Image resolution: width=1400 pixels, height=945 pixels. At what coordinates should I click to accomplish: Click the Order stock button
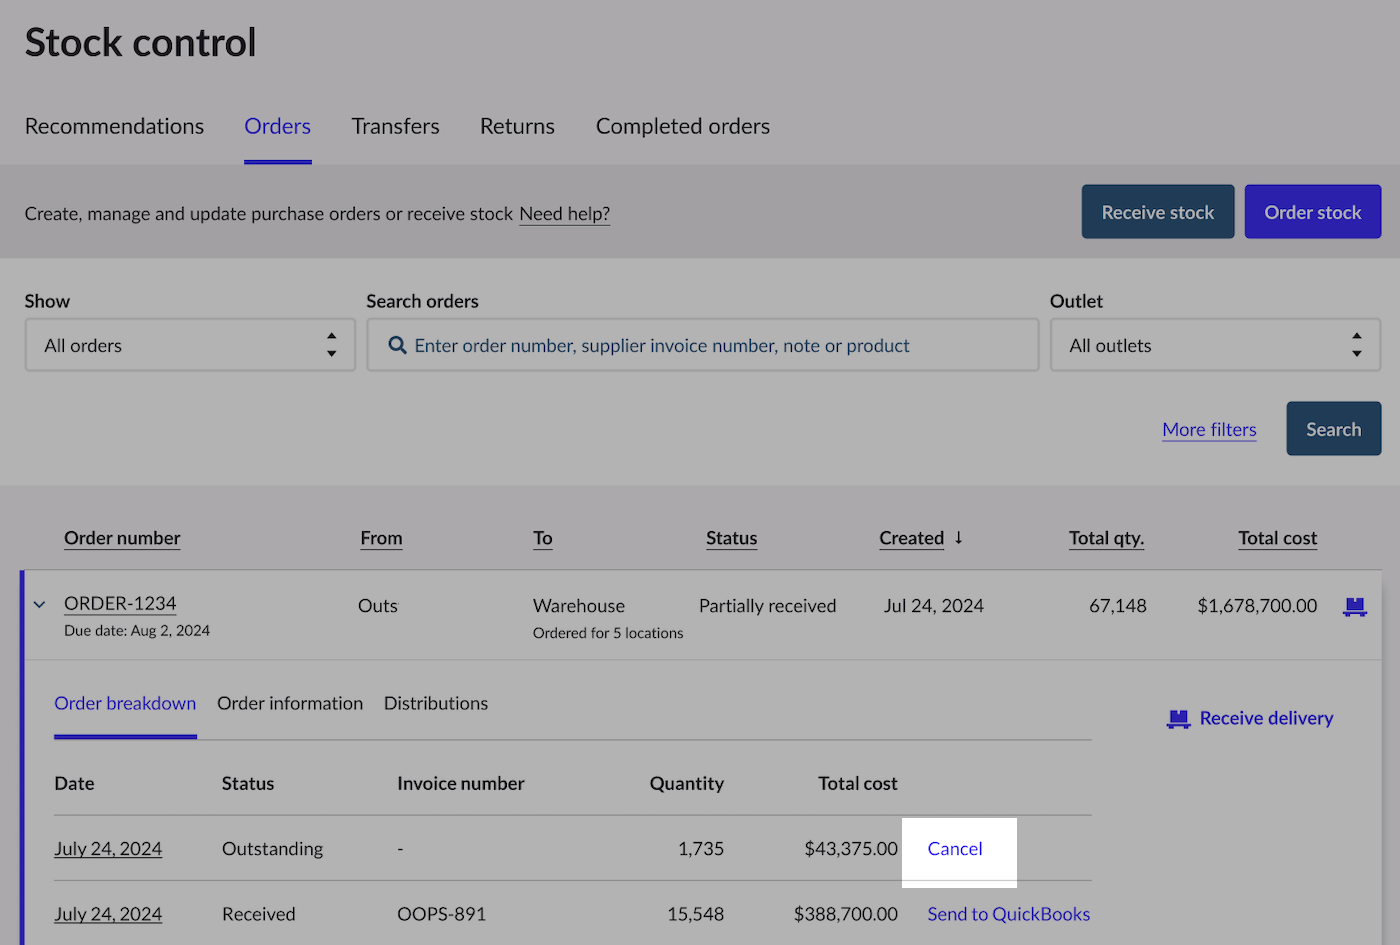pos(1312,212)
